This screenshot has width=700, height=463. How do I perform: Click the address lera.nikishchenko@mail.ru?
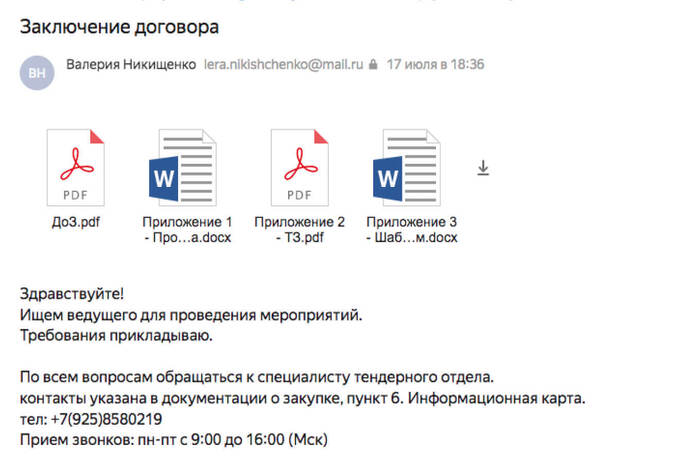tap(284, 65)
